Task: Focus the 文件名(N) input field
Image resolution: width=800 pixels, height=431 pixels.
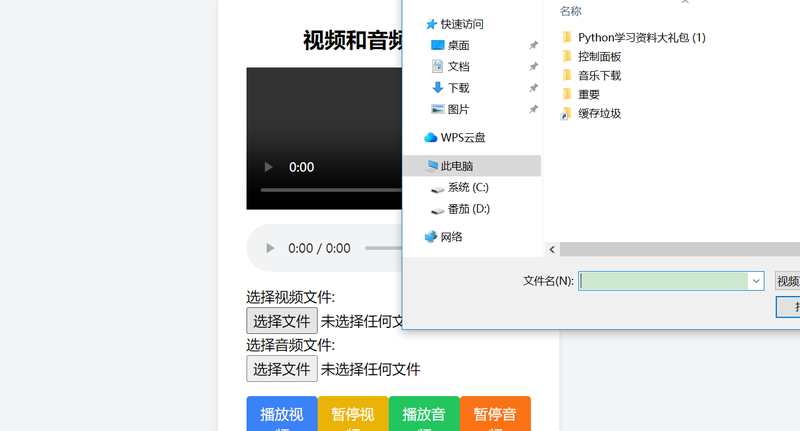Action: tap(663, 281)
